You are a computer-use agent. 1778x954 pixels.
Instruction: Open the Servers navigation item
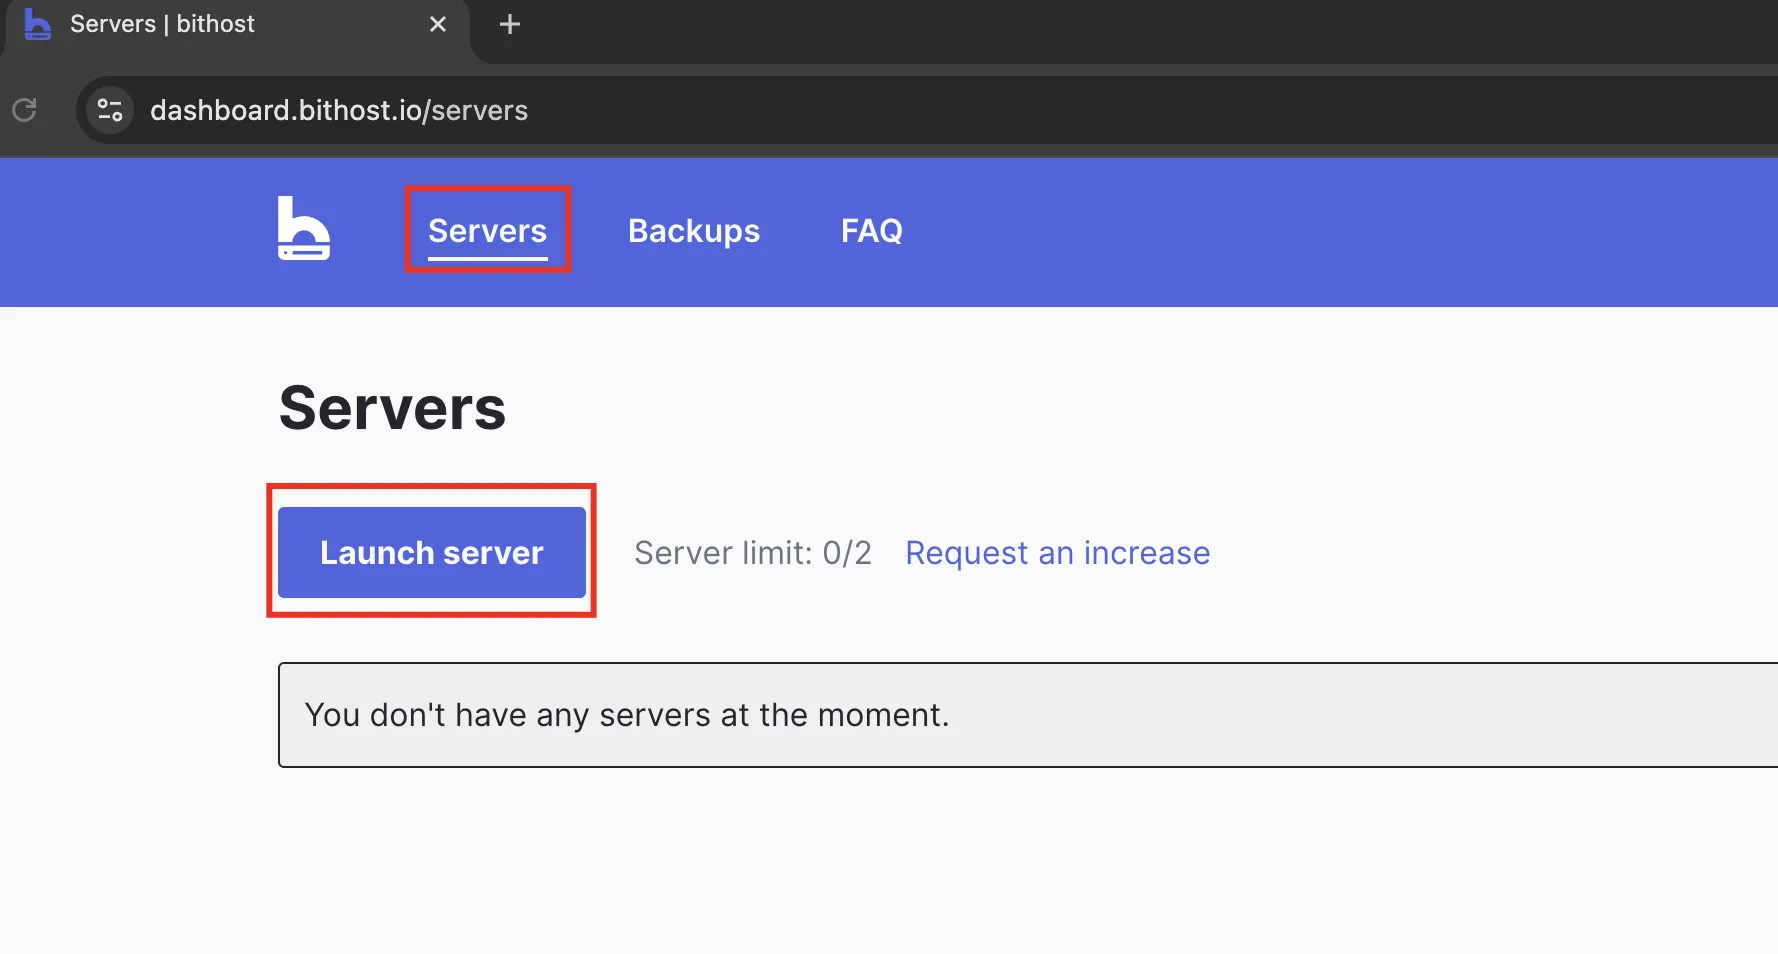488,231
